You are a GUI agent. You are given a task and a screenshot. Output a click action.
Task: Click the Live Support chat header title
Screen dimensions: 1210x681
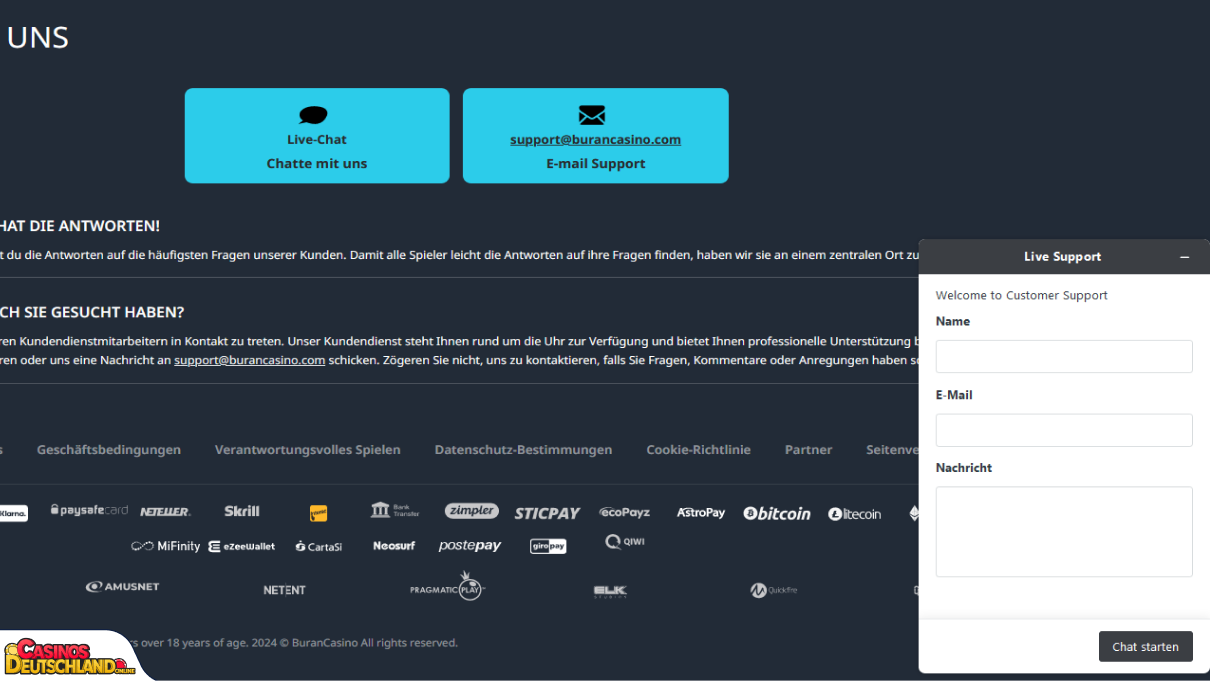pyautogui.click(x=1062, y=257)
